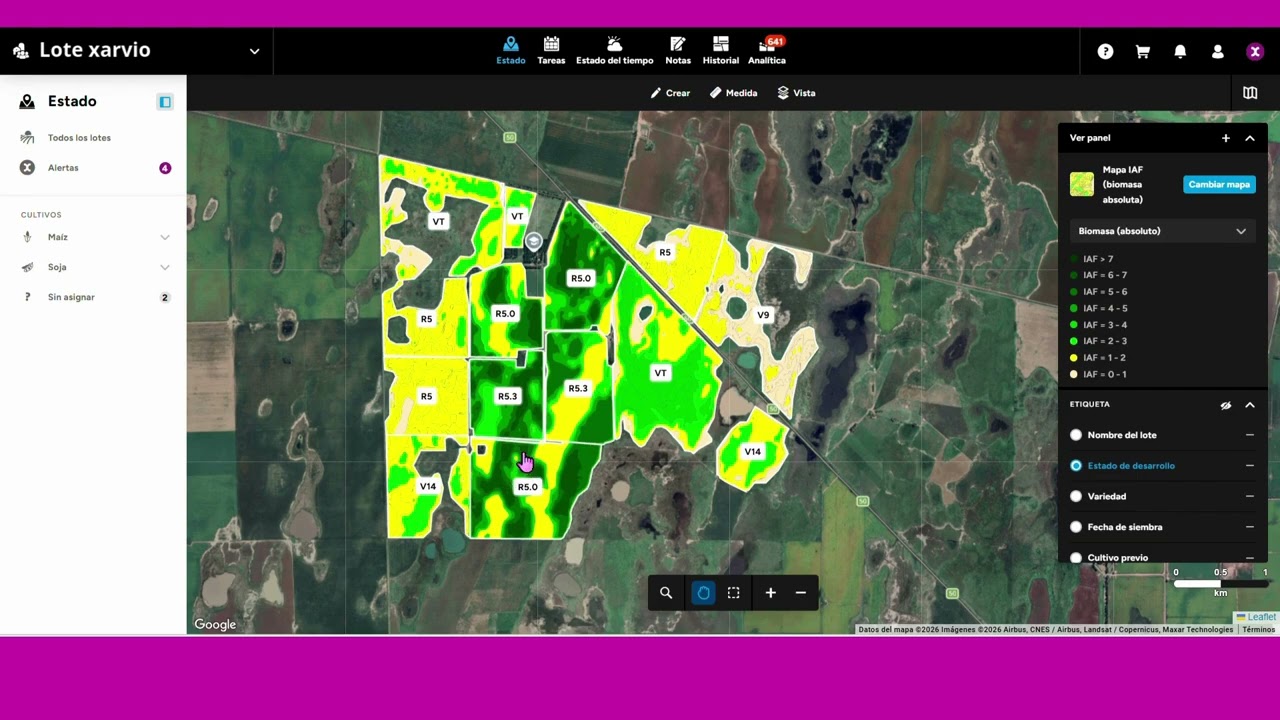The height and width of the screenshot is (720, 1280).
Task: Open Alertas list in sidebar
Action: (x=63, y=168)
